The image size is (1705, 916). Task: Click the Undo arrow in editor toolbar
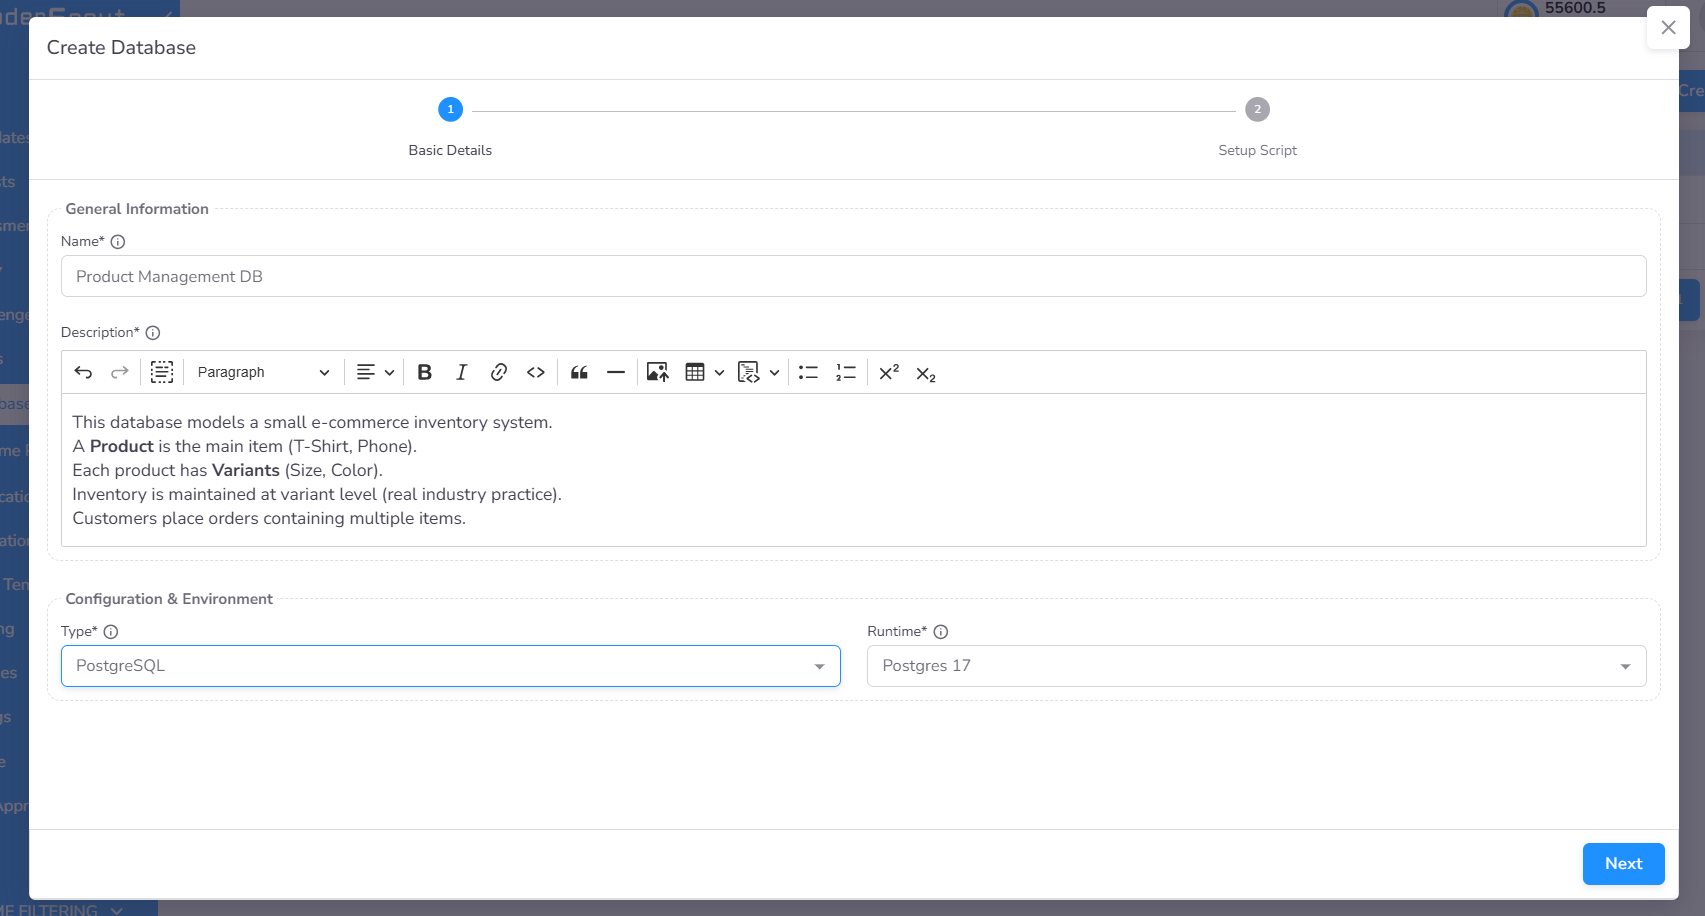tap(83, 372)
